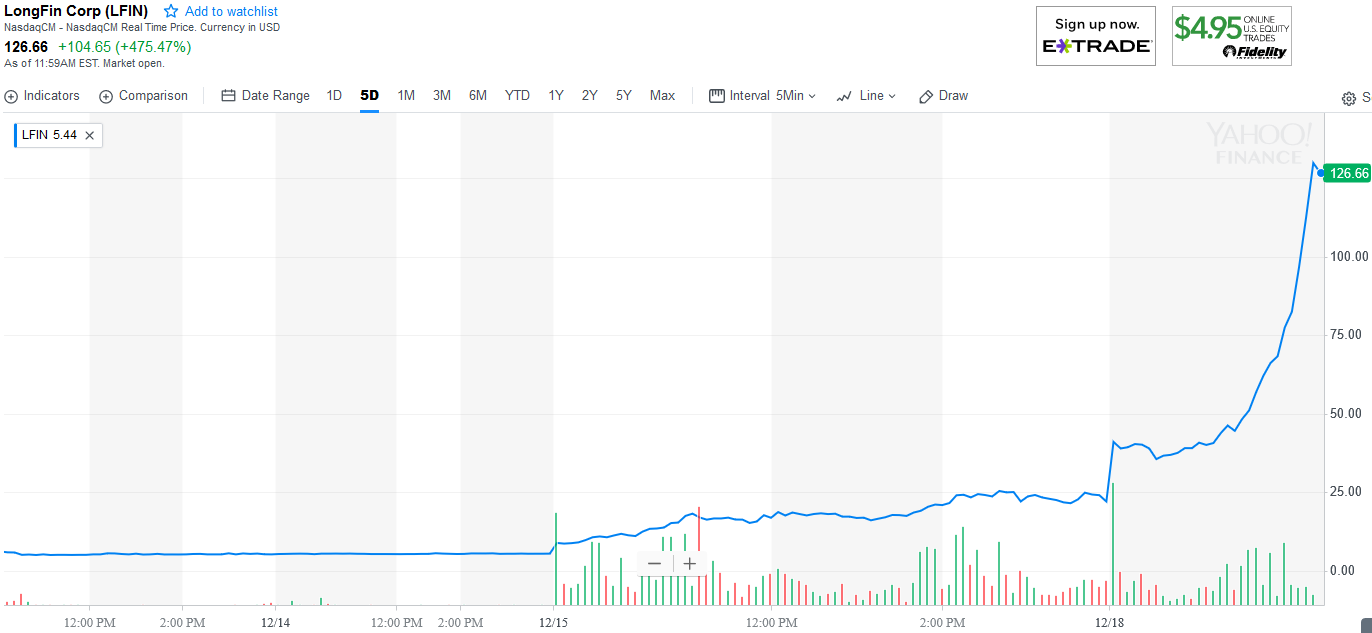Click the 12/15 date axis label
Viewport: 1372px width, 633px height.
[553, 622]
